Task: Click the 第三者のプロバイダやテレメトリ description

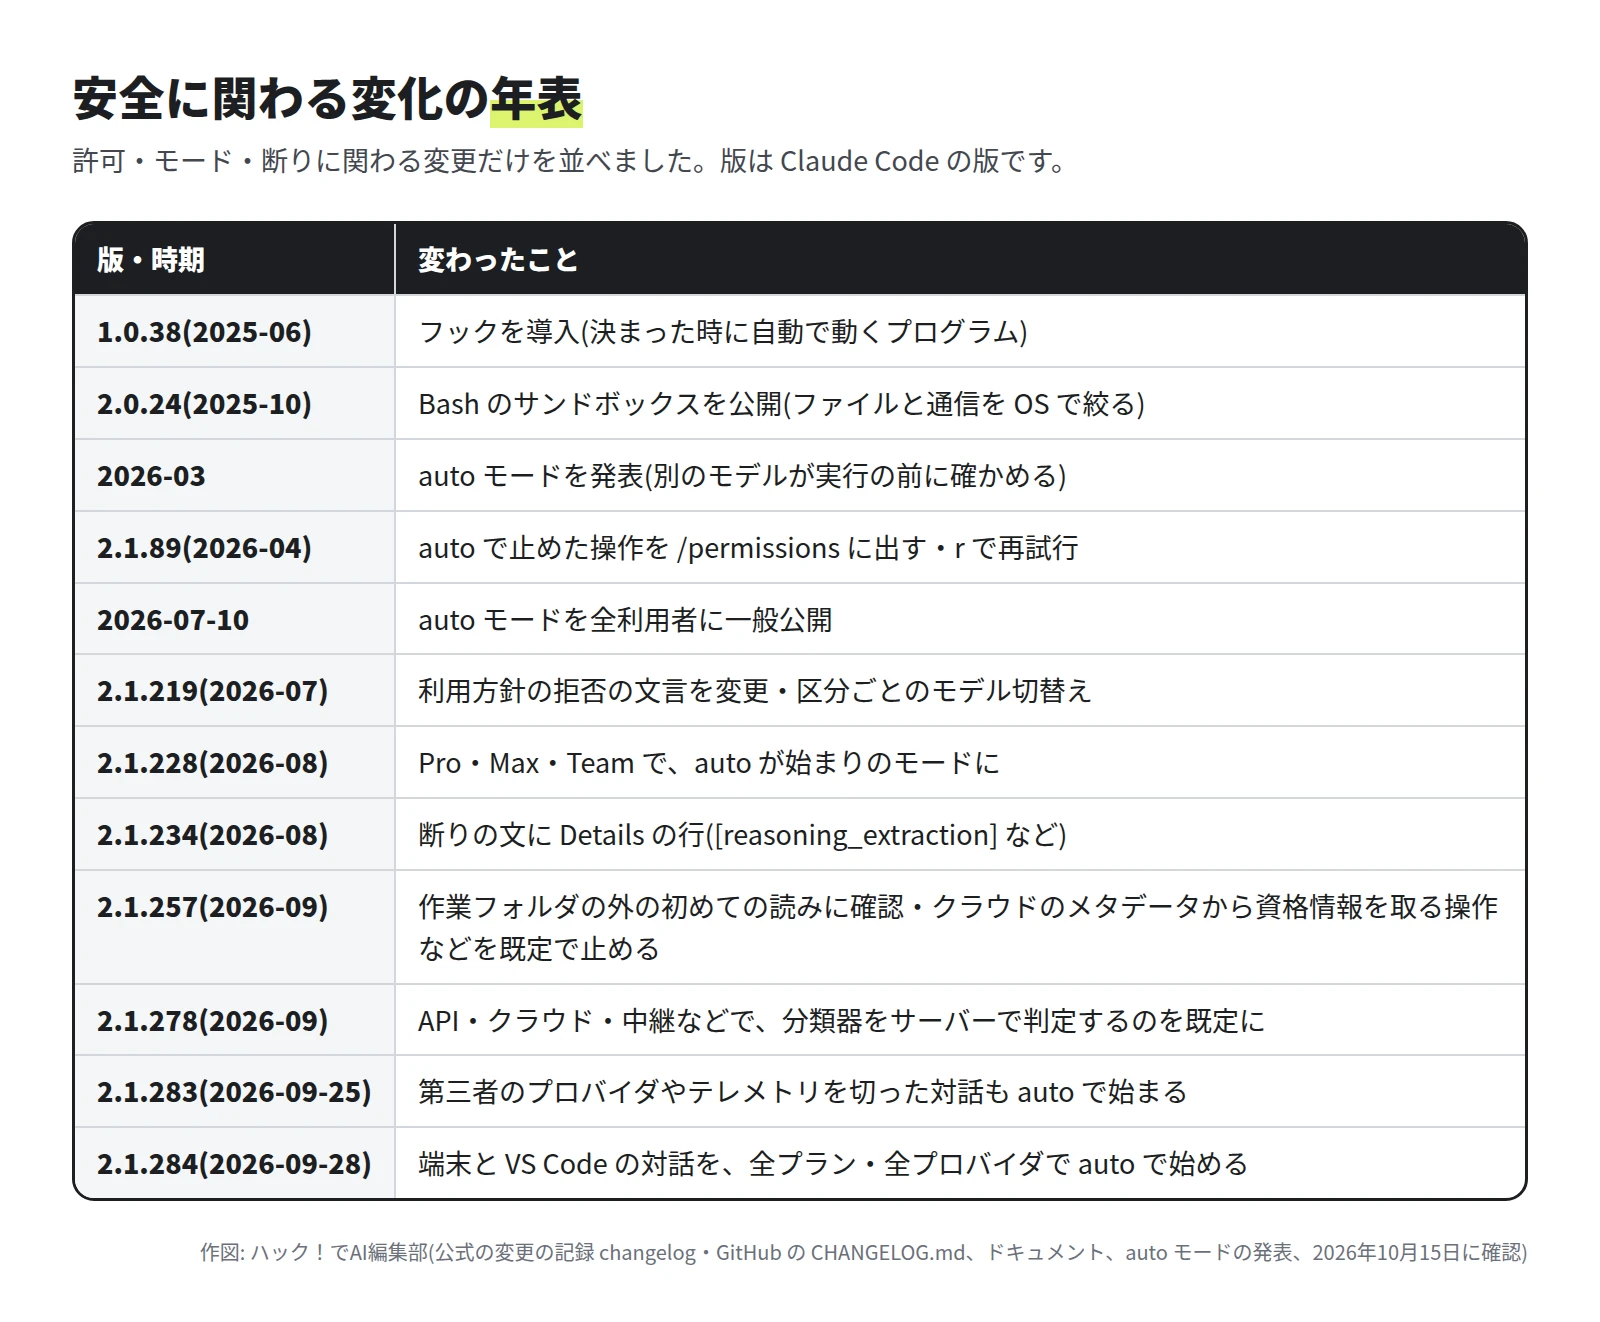Action: click(802, 1092)
